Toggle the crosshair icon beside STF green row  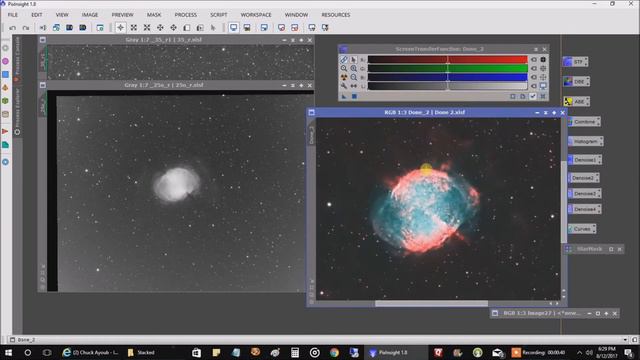pos(543,69)
